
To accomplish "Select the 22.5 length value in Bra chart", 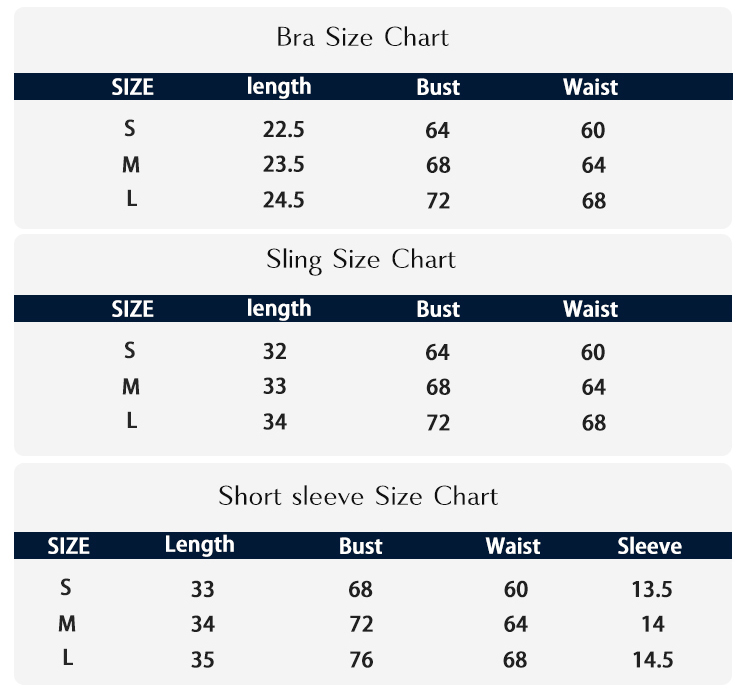I will (283, 130).
